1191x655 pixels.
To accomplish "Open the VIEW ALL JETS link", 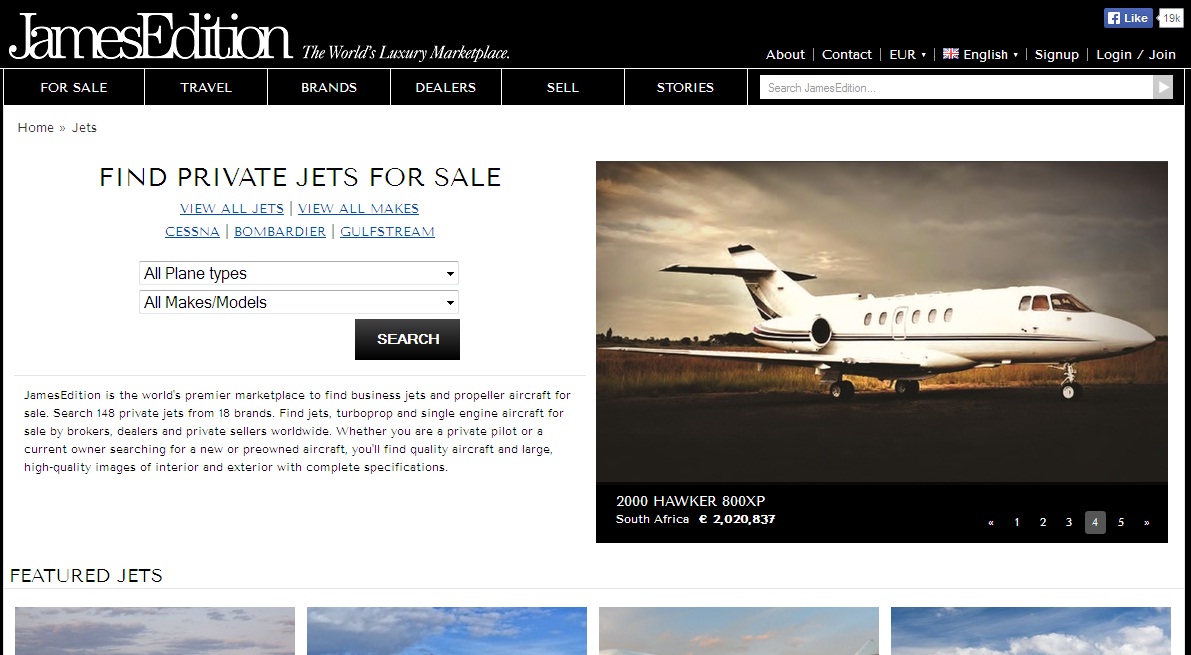I will tap(232, 208).
